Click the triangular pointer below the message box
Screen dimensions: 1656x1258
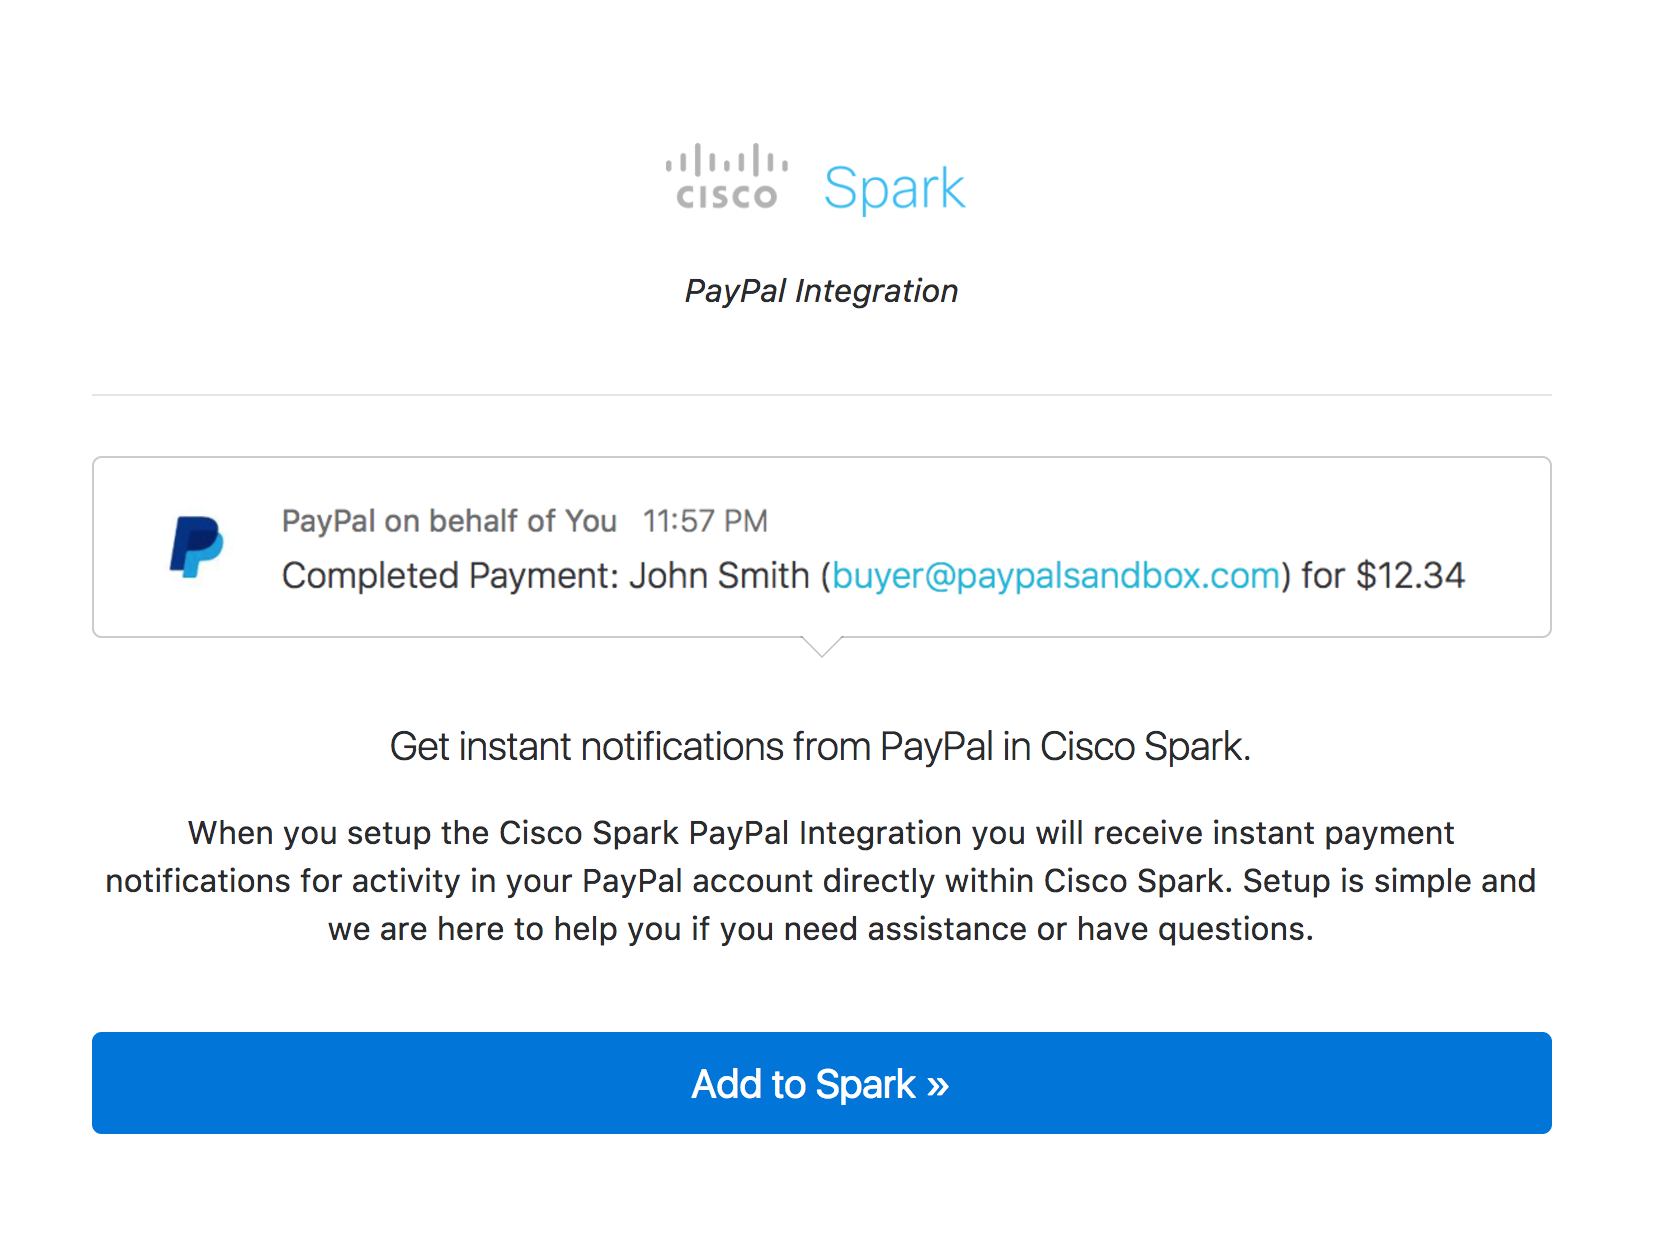coord(822,646)
